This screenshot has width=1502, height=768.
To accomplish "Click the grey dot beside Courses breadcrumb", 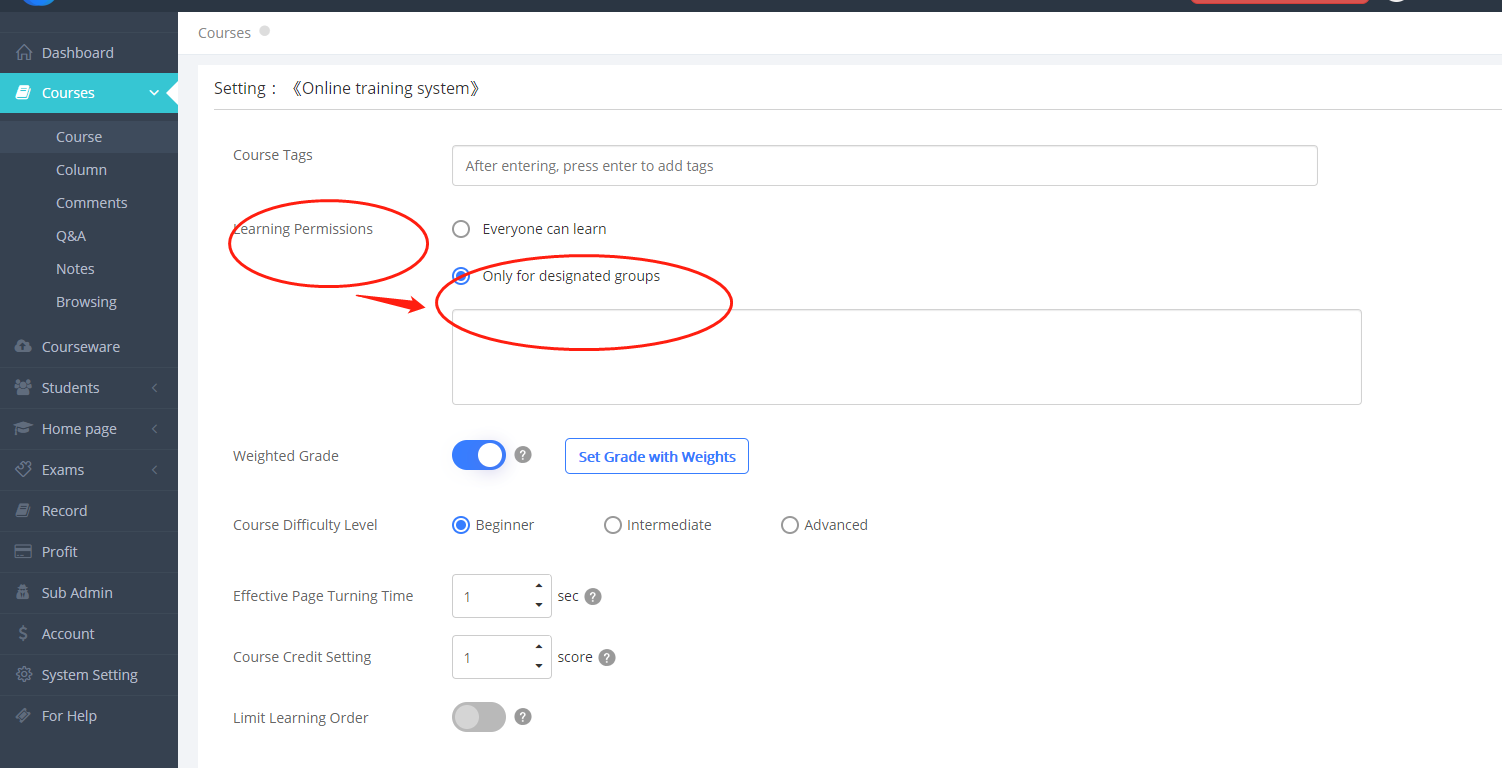I will click(x=265, y=31).
